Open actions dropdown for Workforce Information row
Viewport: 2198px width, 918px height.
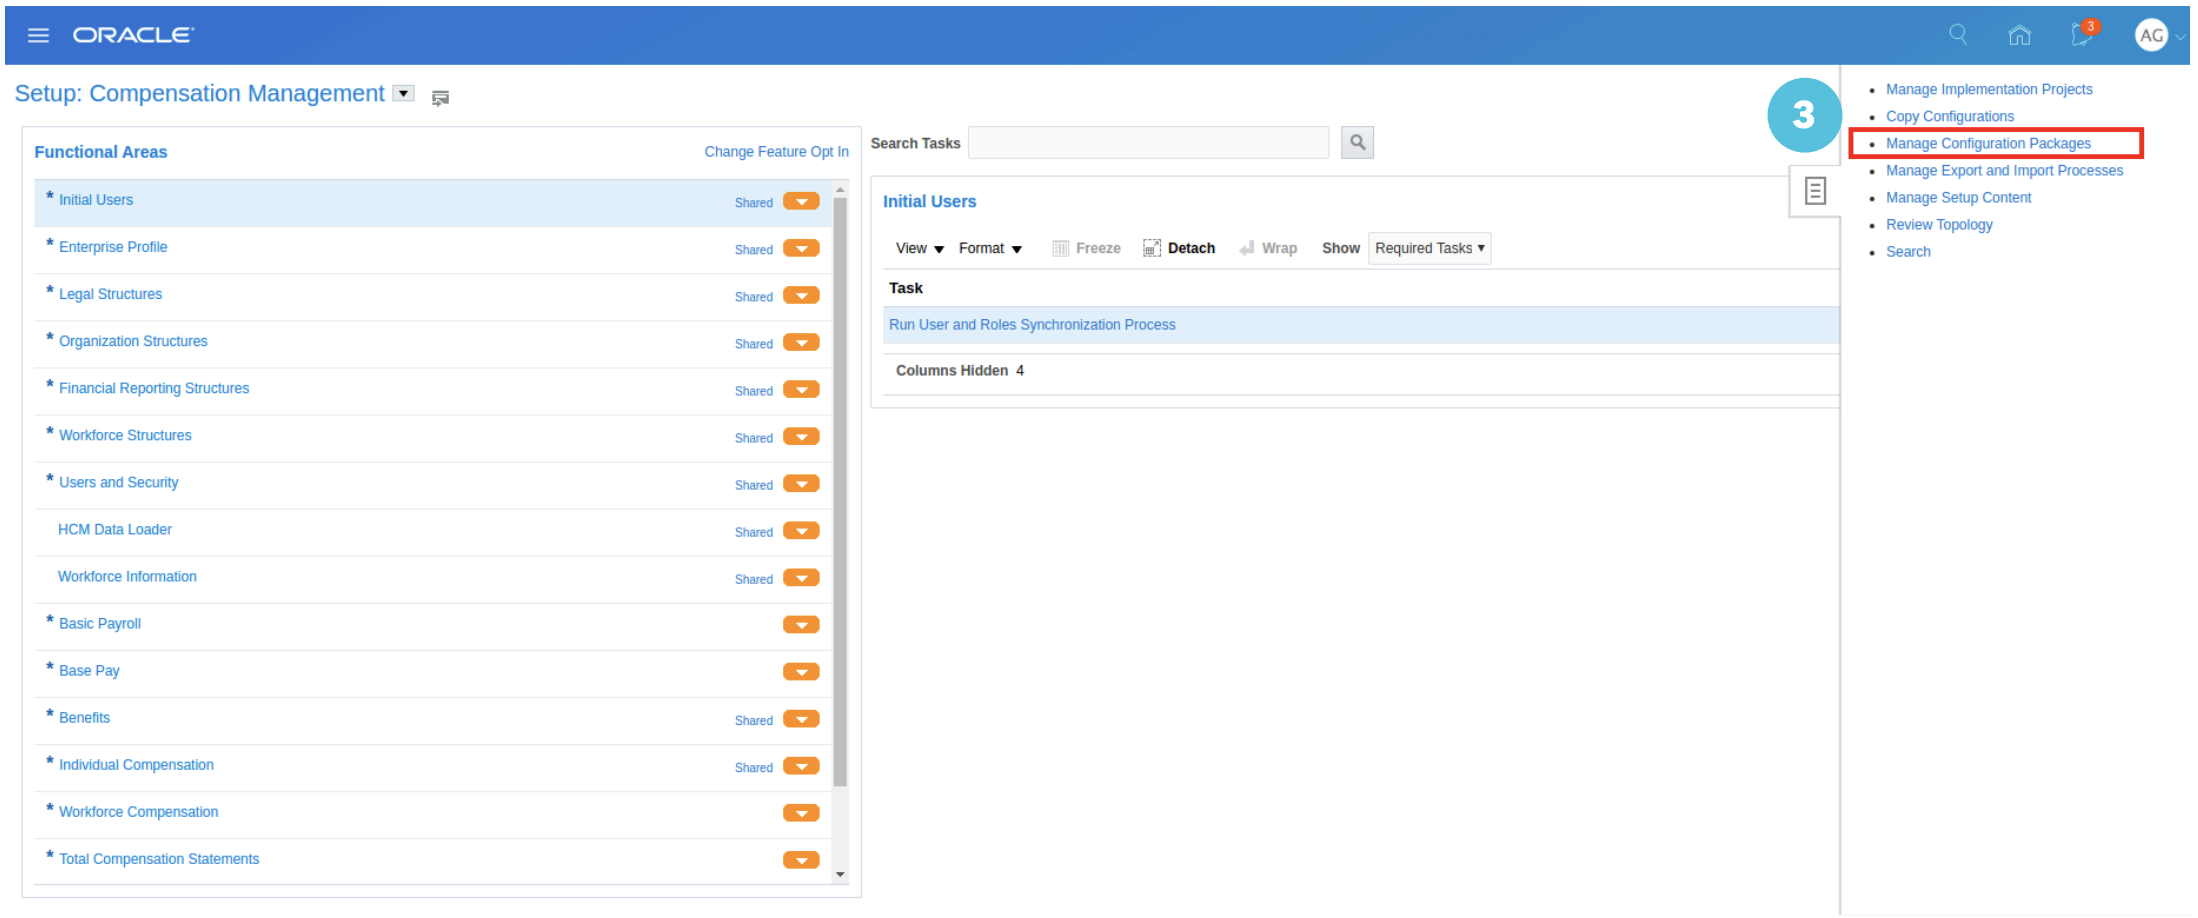801,577
